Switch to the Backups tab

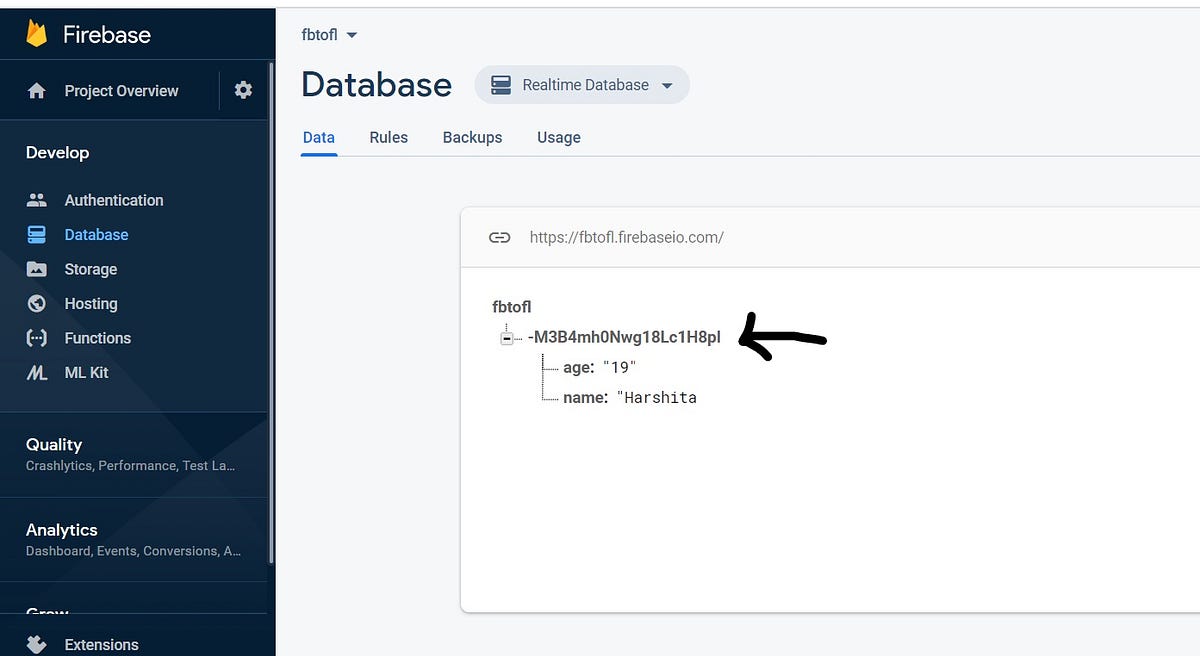click(x=472, y=137)
